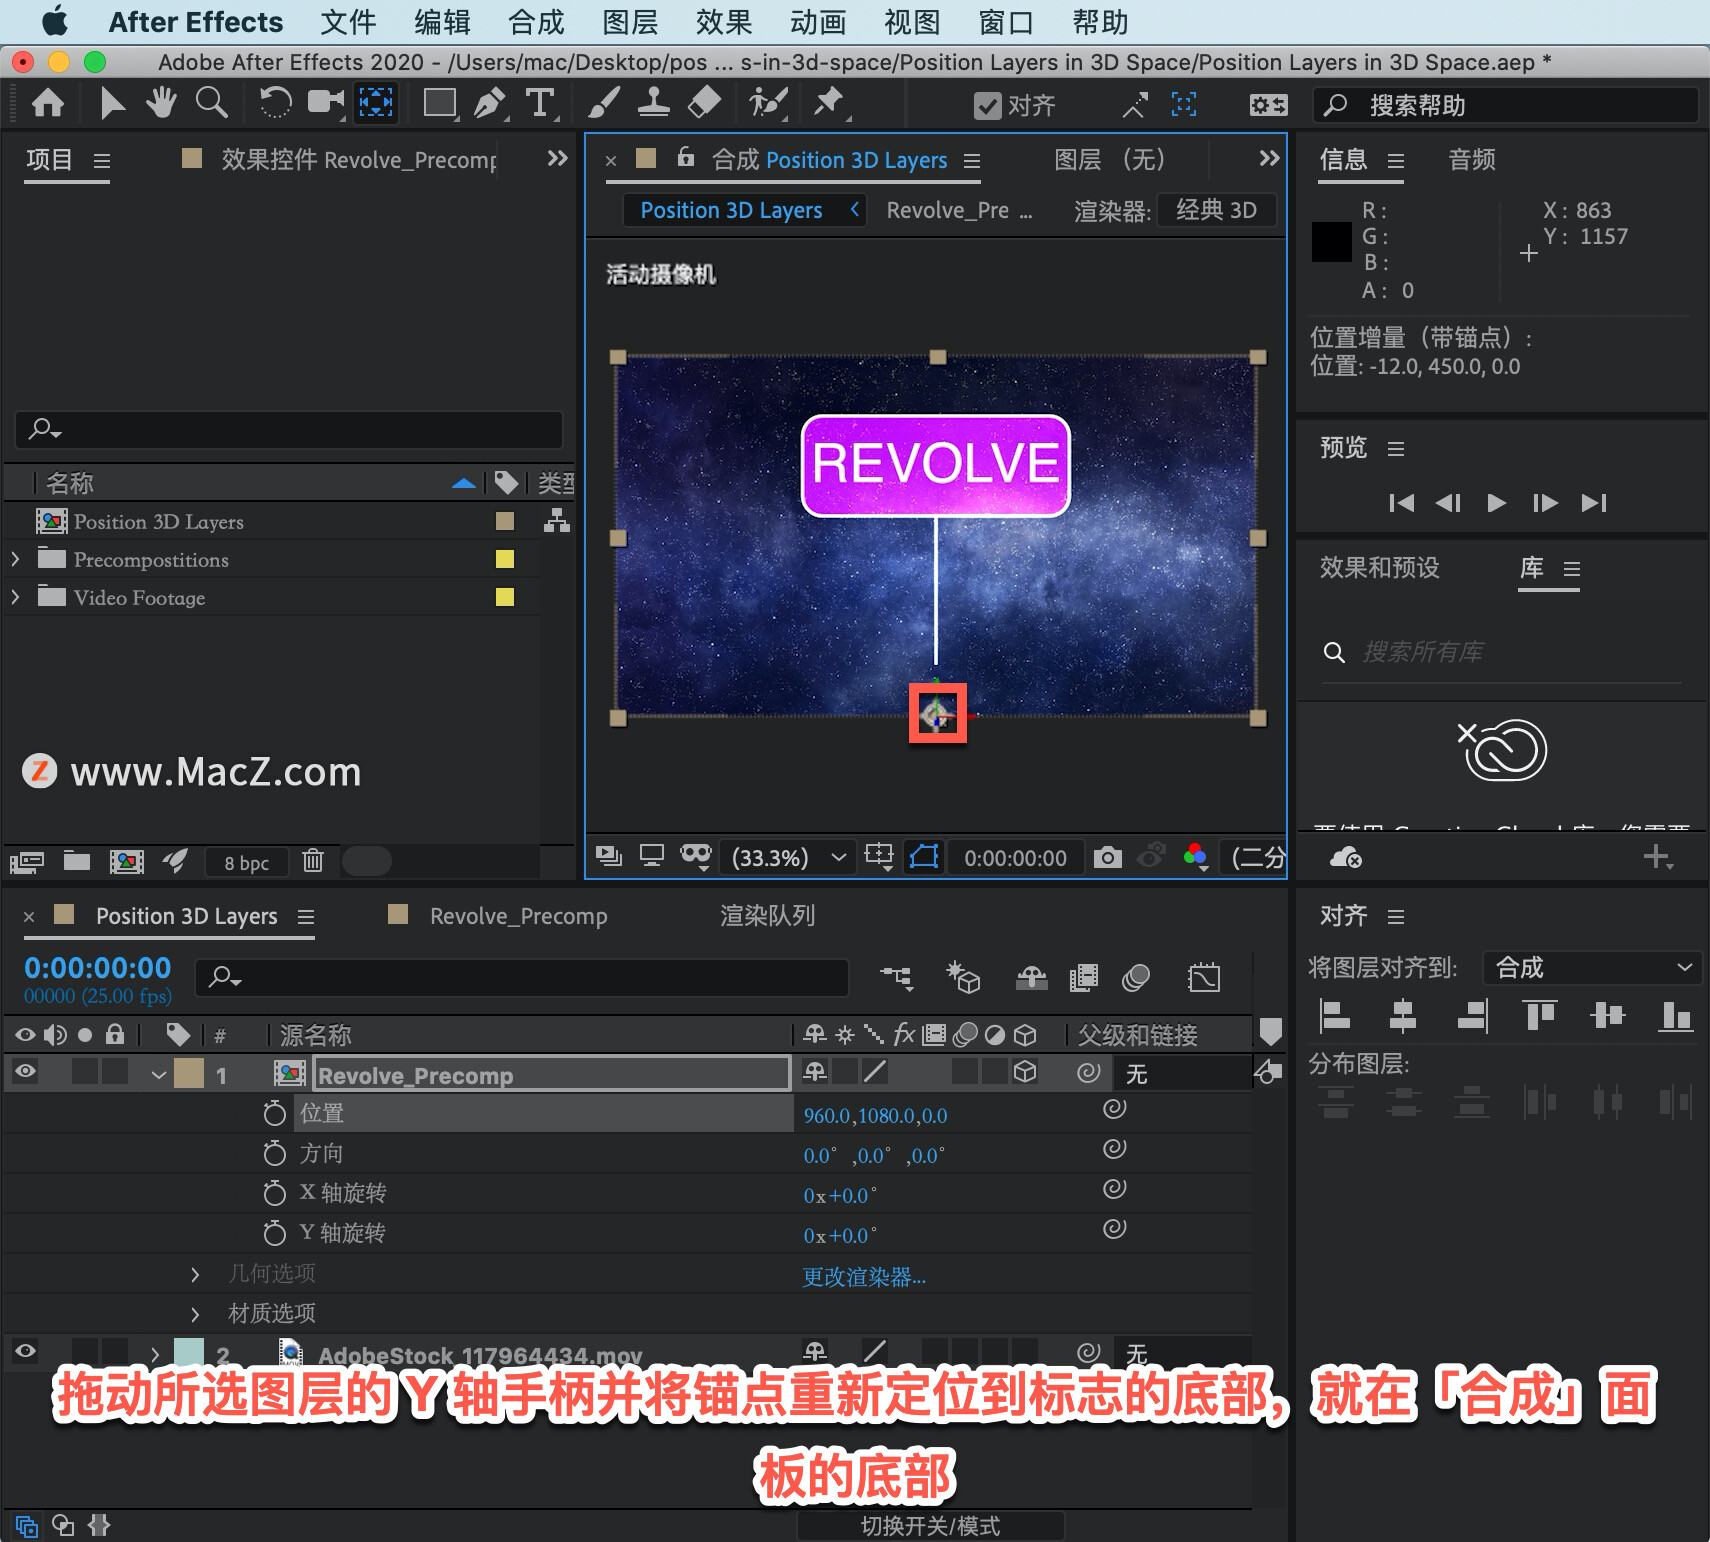1710x1542 pixels.
Task: Expand the Video Footage folder
Action: tap(15, 597)
